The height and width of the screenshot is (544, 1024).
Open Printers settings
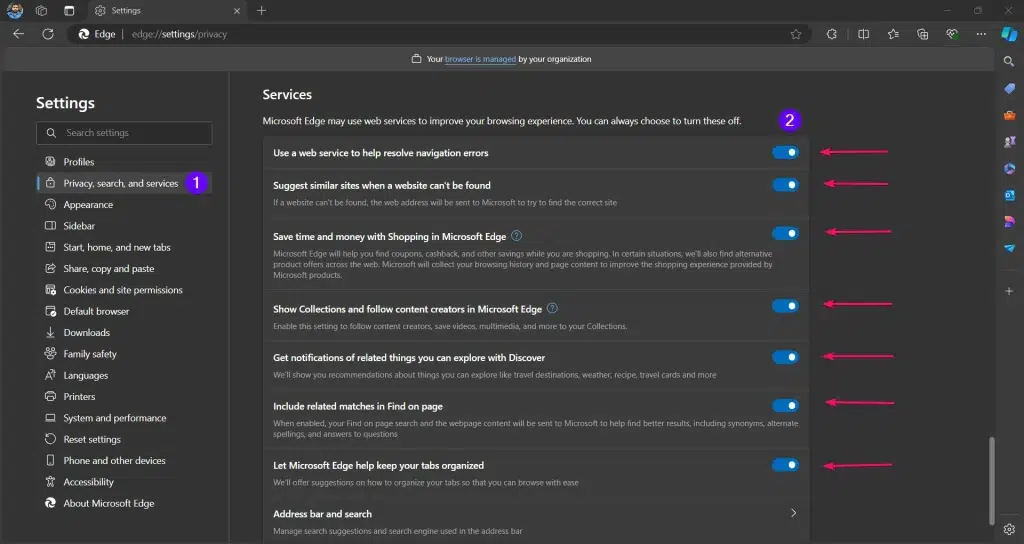124,396
